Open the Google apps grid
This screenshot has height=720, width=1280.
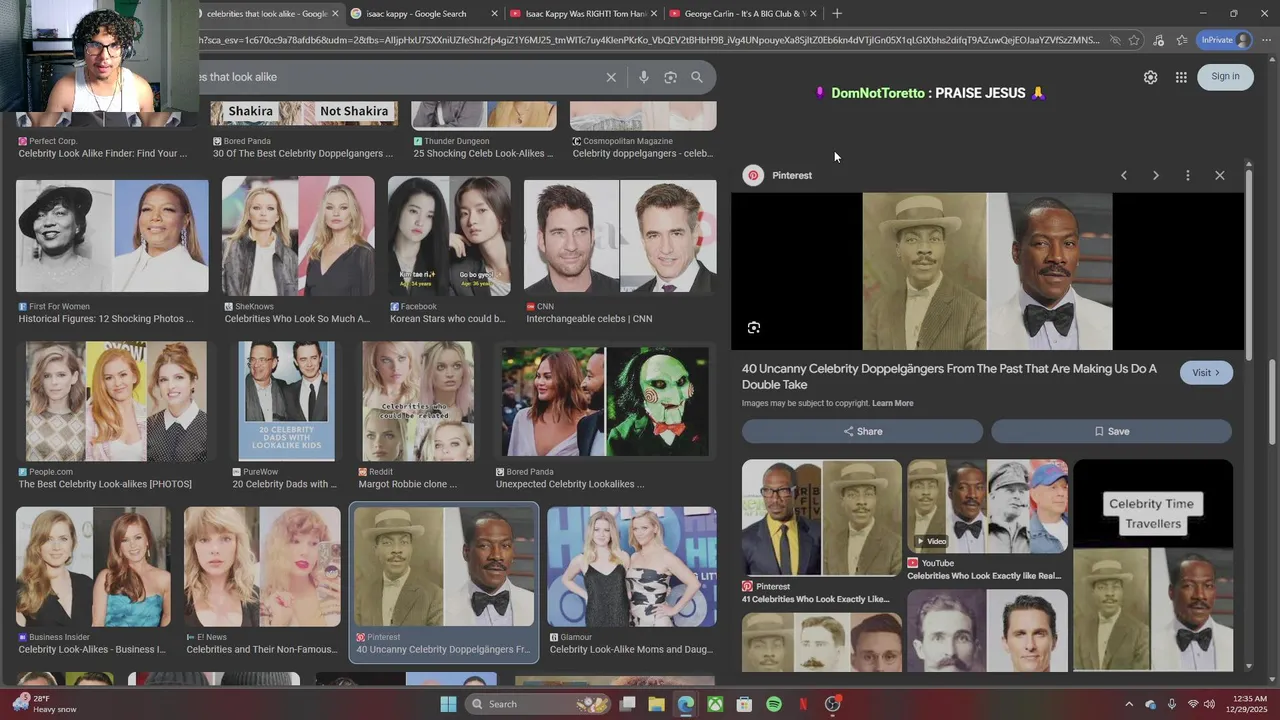(1181, 77)
